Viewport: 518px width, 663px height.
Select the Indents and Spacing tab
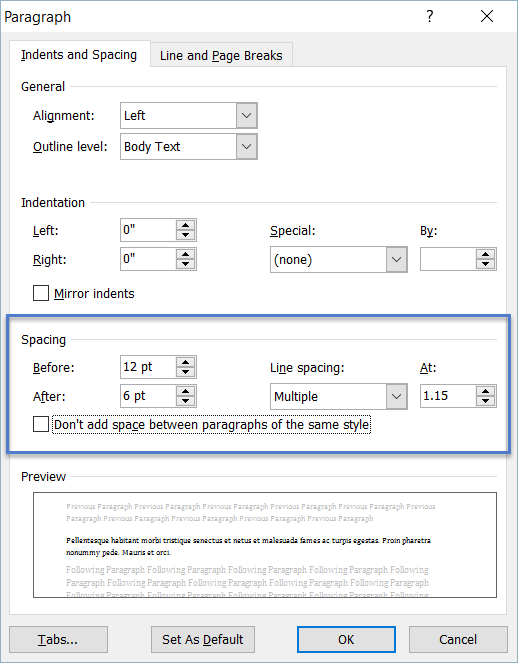(79, 55)
